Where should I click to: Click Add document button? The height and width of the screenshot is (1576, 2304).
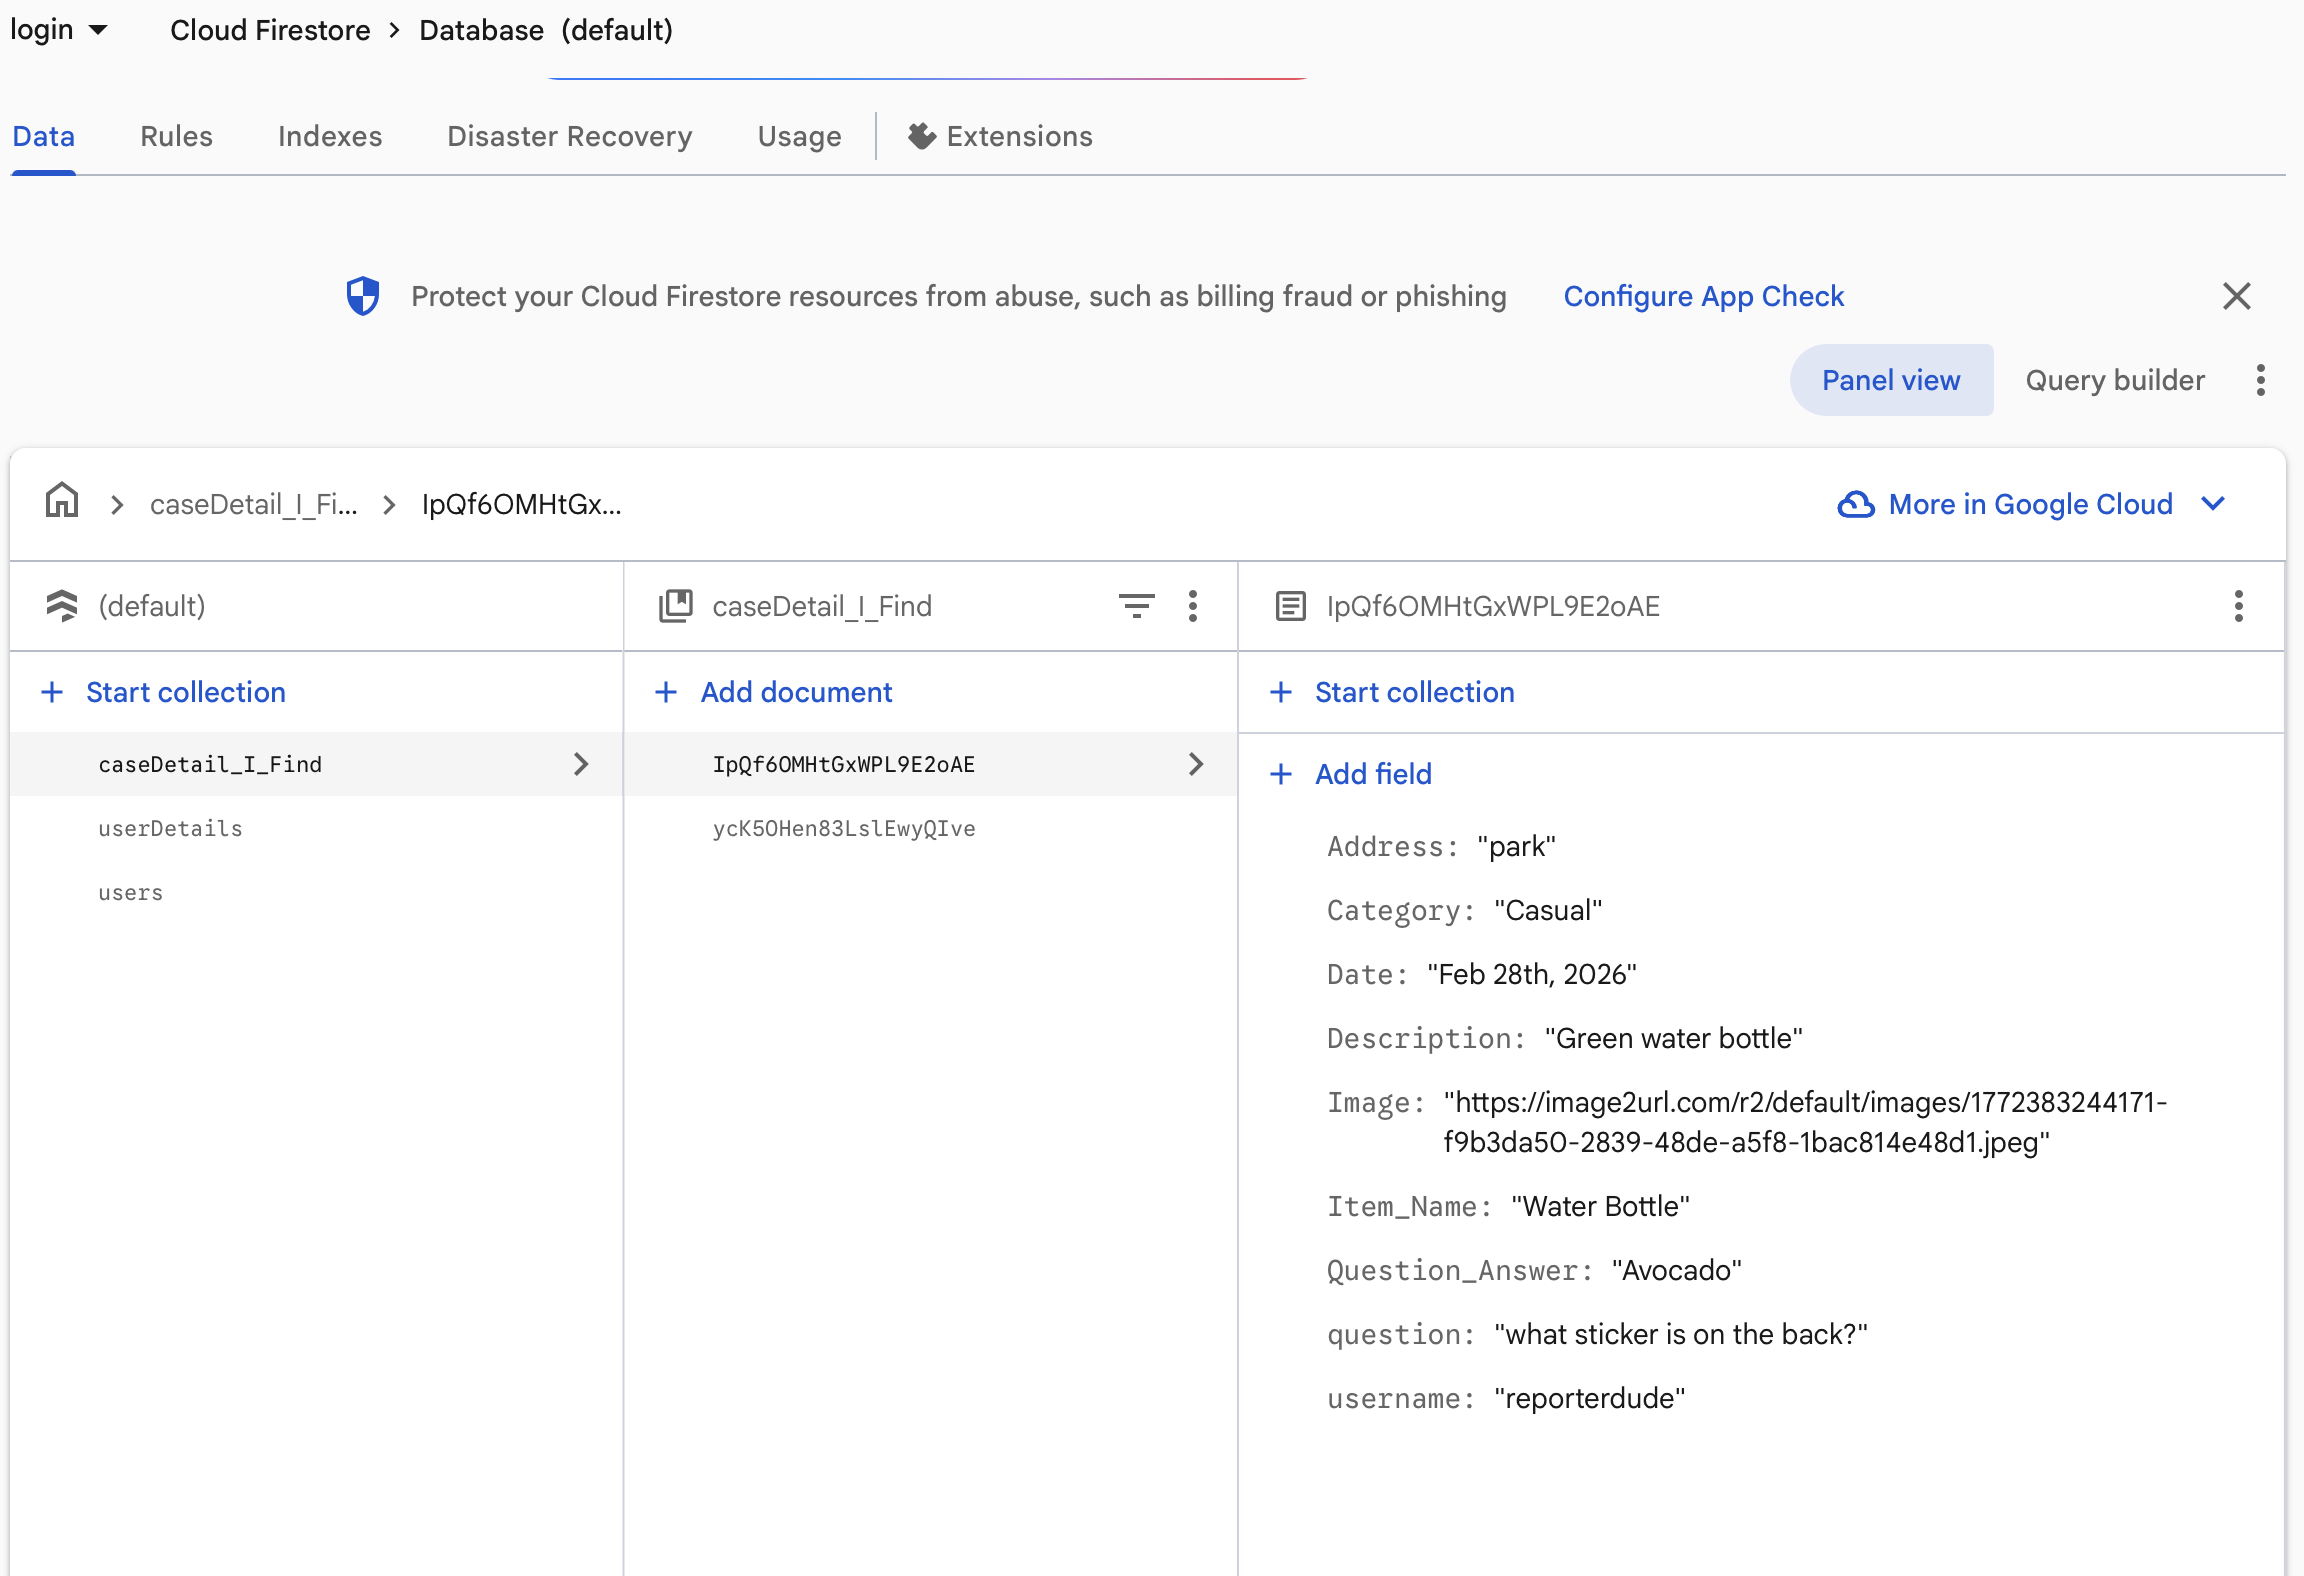point(795,692)
